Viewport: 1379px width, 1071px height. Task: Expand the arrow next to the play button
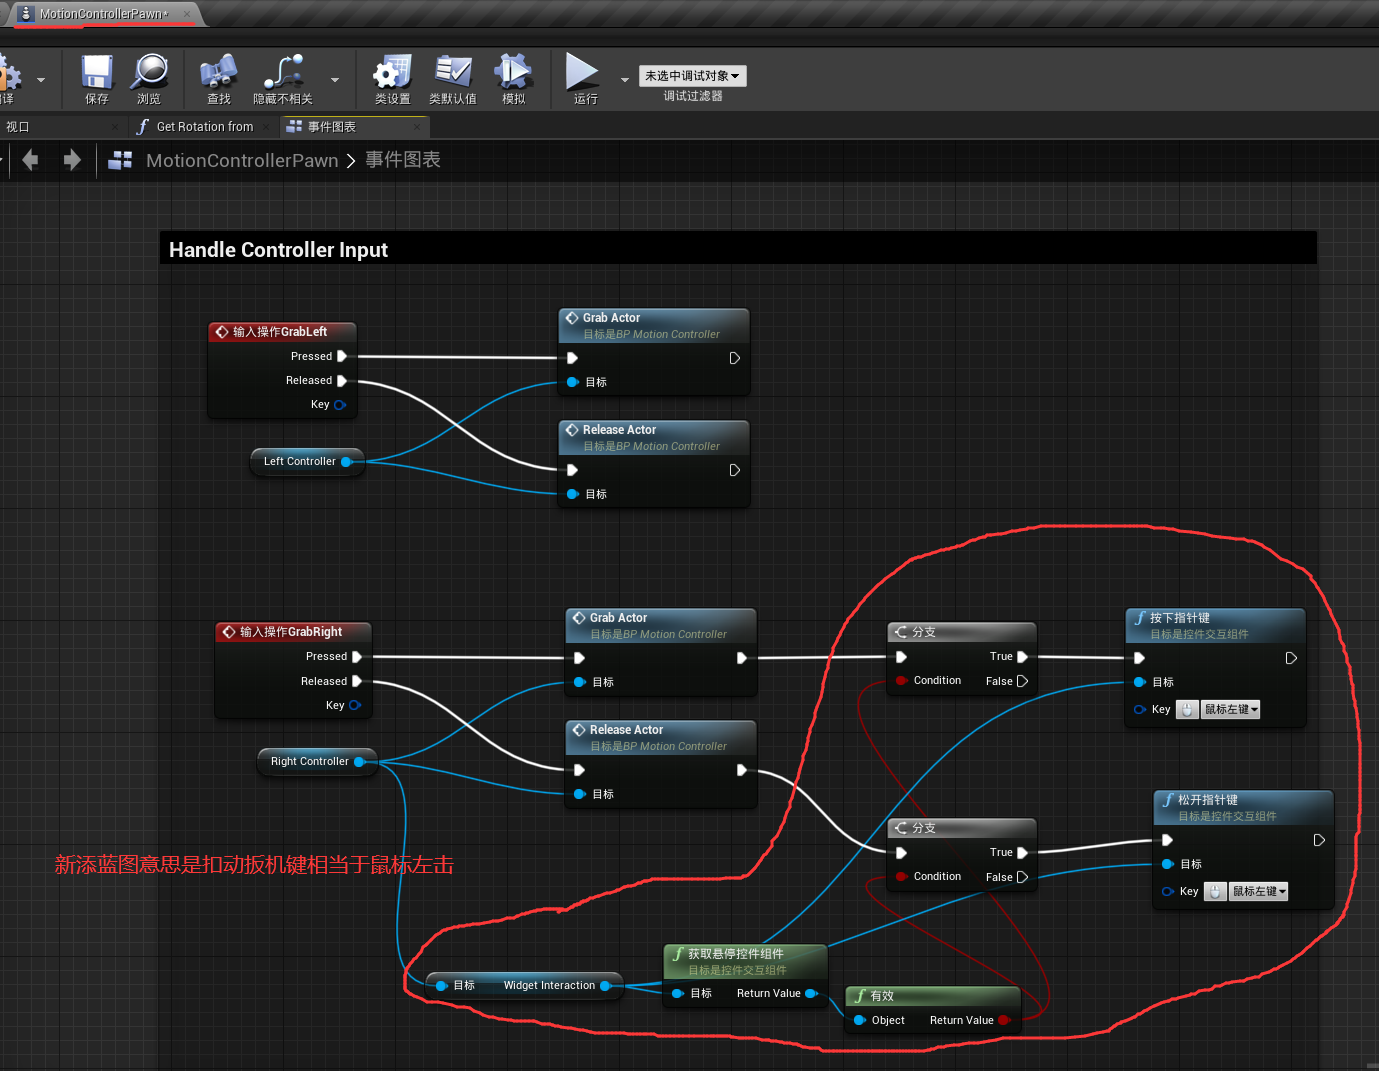tap(624, 79)
